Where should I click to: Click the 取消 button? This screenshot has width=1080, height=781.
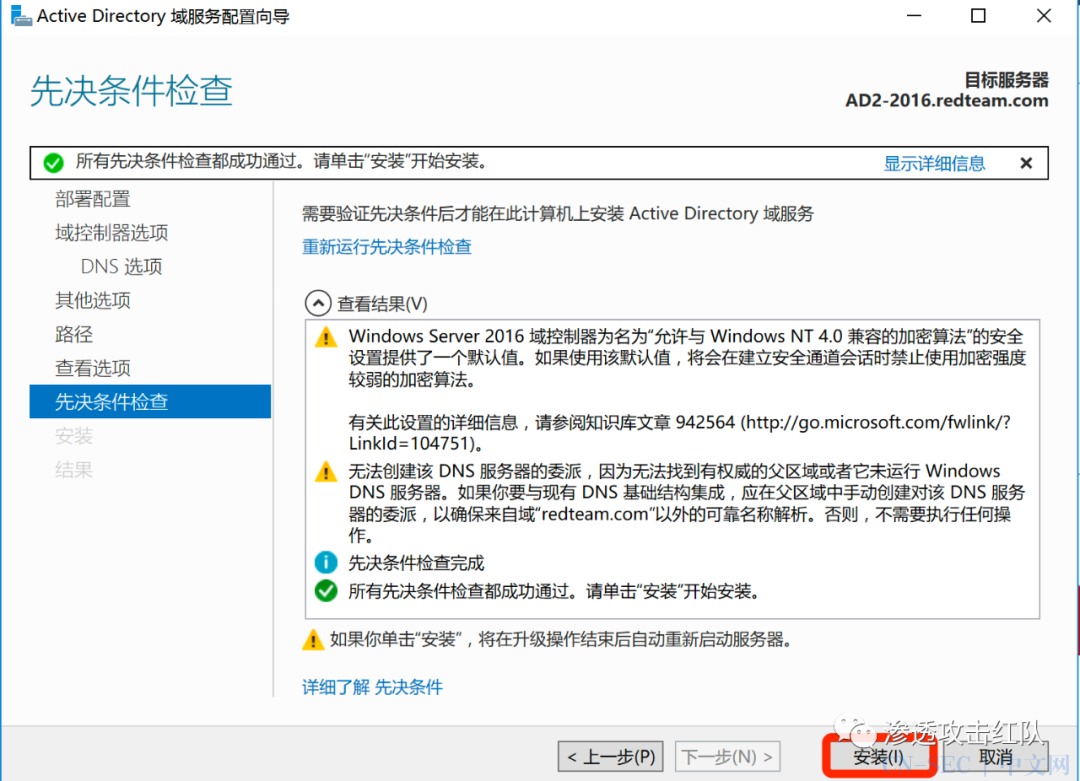pyautogui.click(x=996, y=757)
